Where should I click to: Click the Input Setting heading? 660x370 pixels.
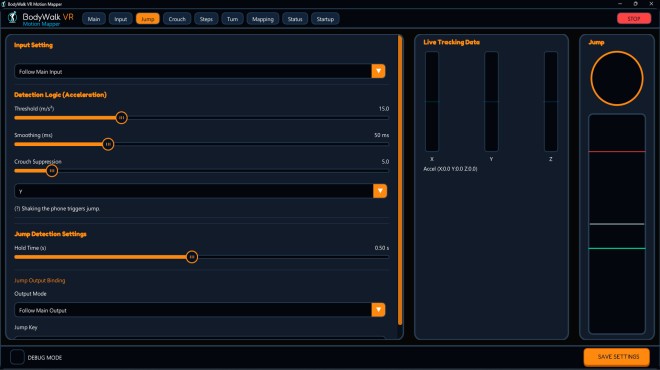pos(33,45)
